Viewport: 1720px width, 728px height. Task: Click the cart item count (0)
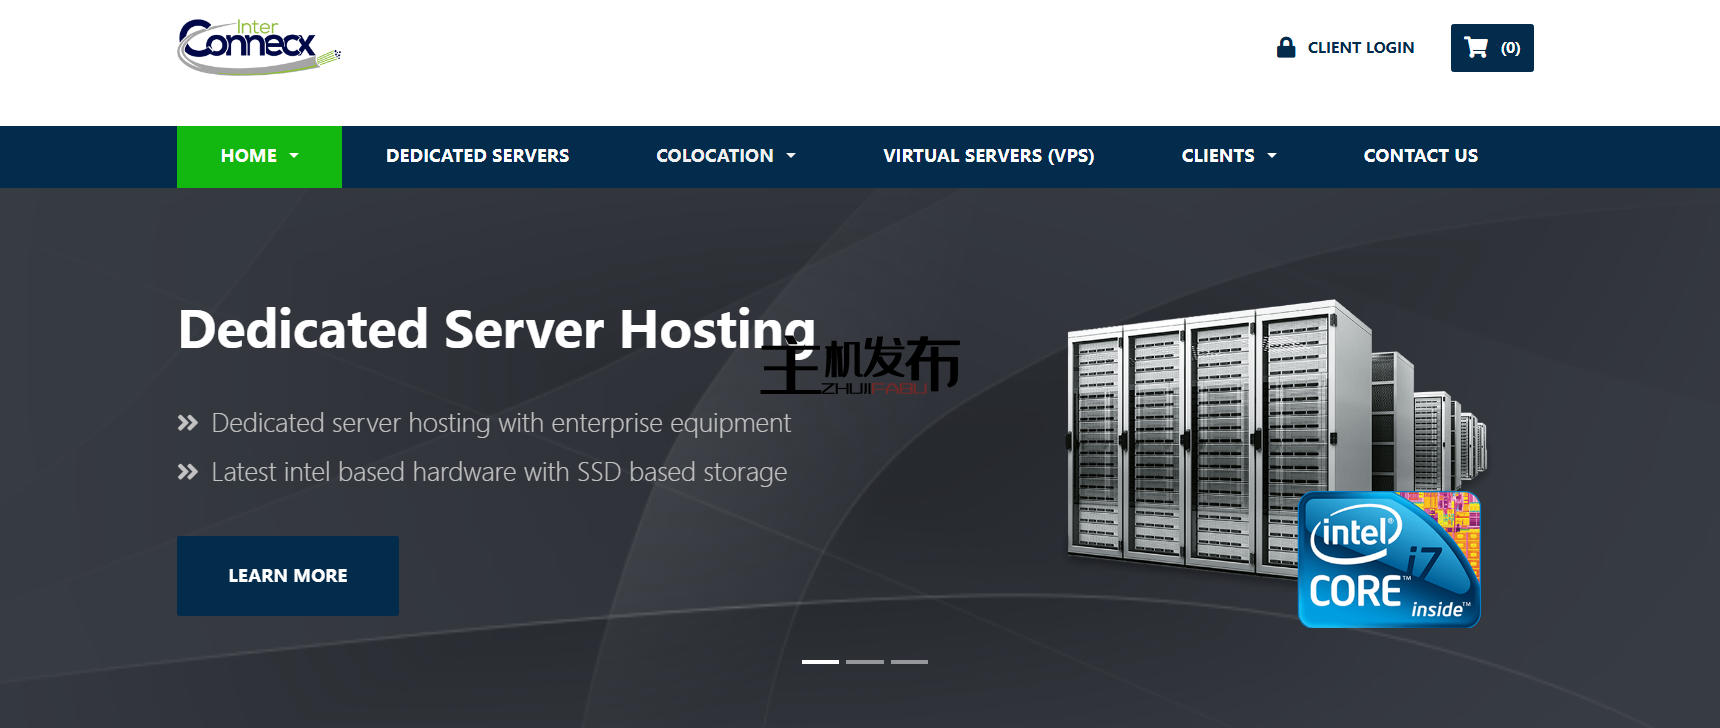click(x=1510, y=48)
